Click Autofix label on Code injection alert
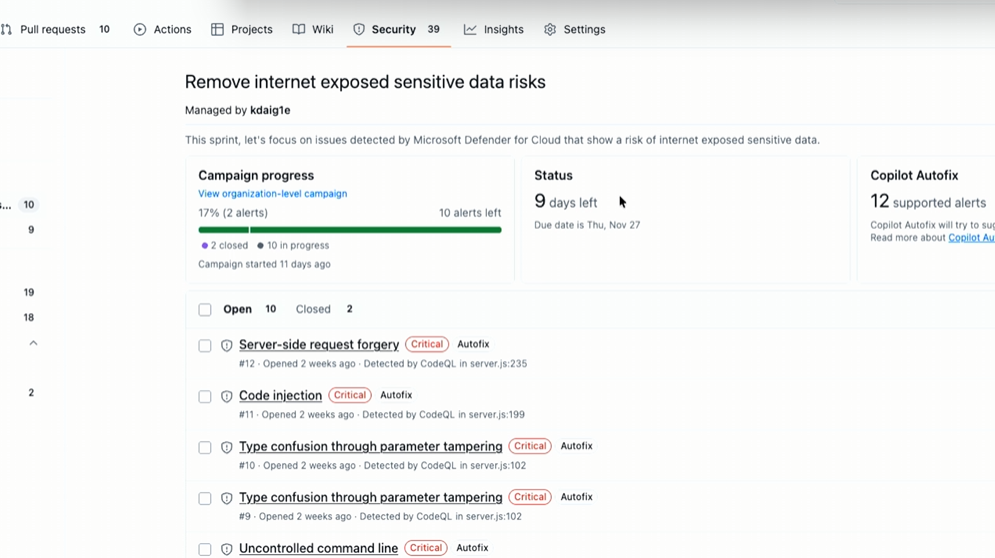The image size is (995, 558). [x=396, y=395]
